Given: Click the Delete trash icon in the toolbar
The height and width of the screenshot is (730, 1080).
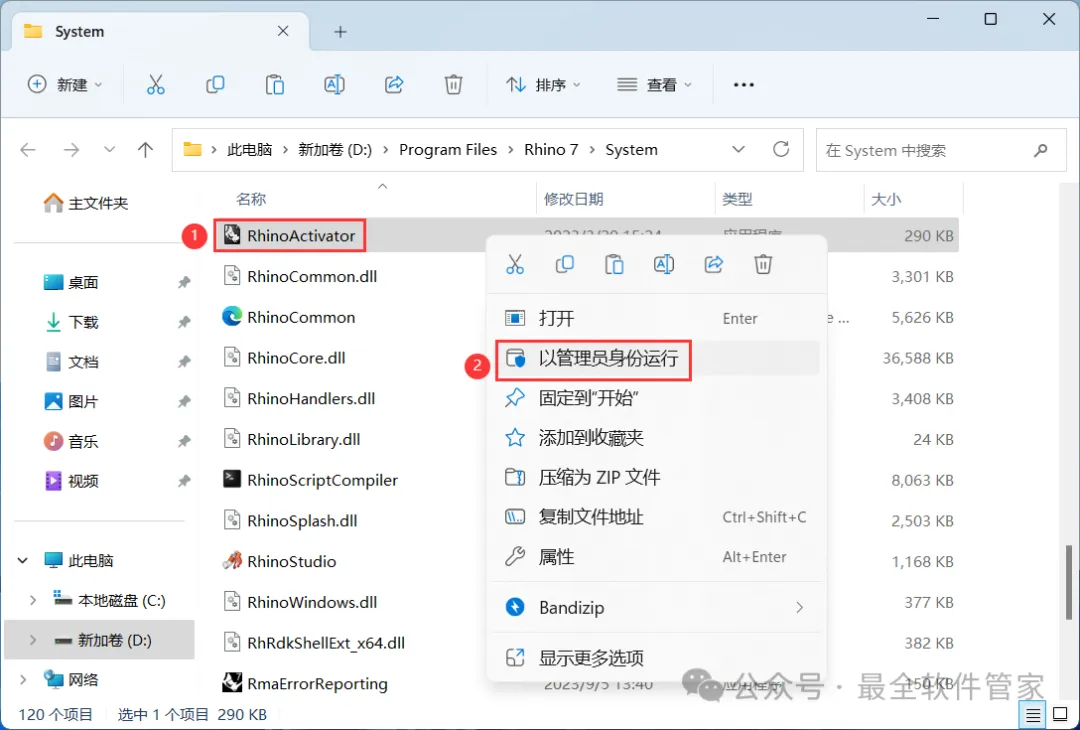Looking at the screenshot, I should (453, 85).
